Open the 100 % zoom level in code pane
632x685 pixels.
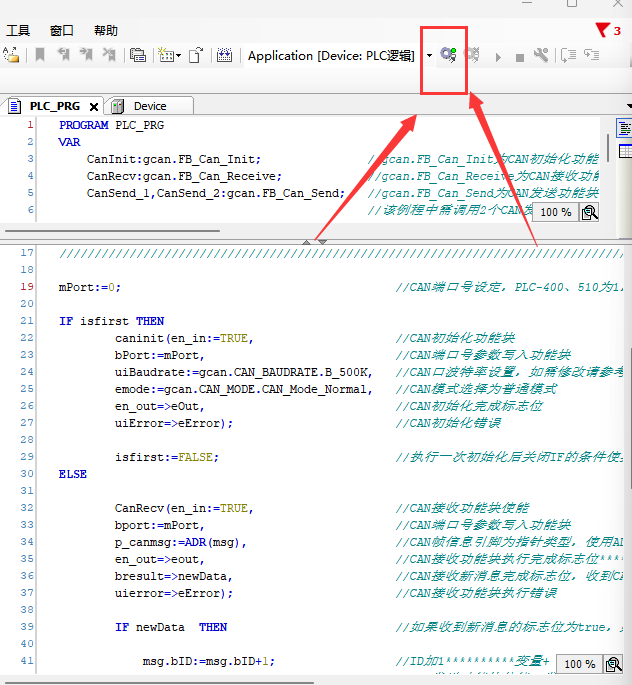(579, 664)
